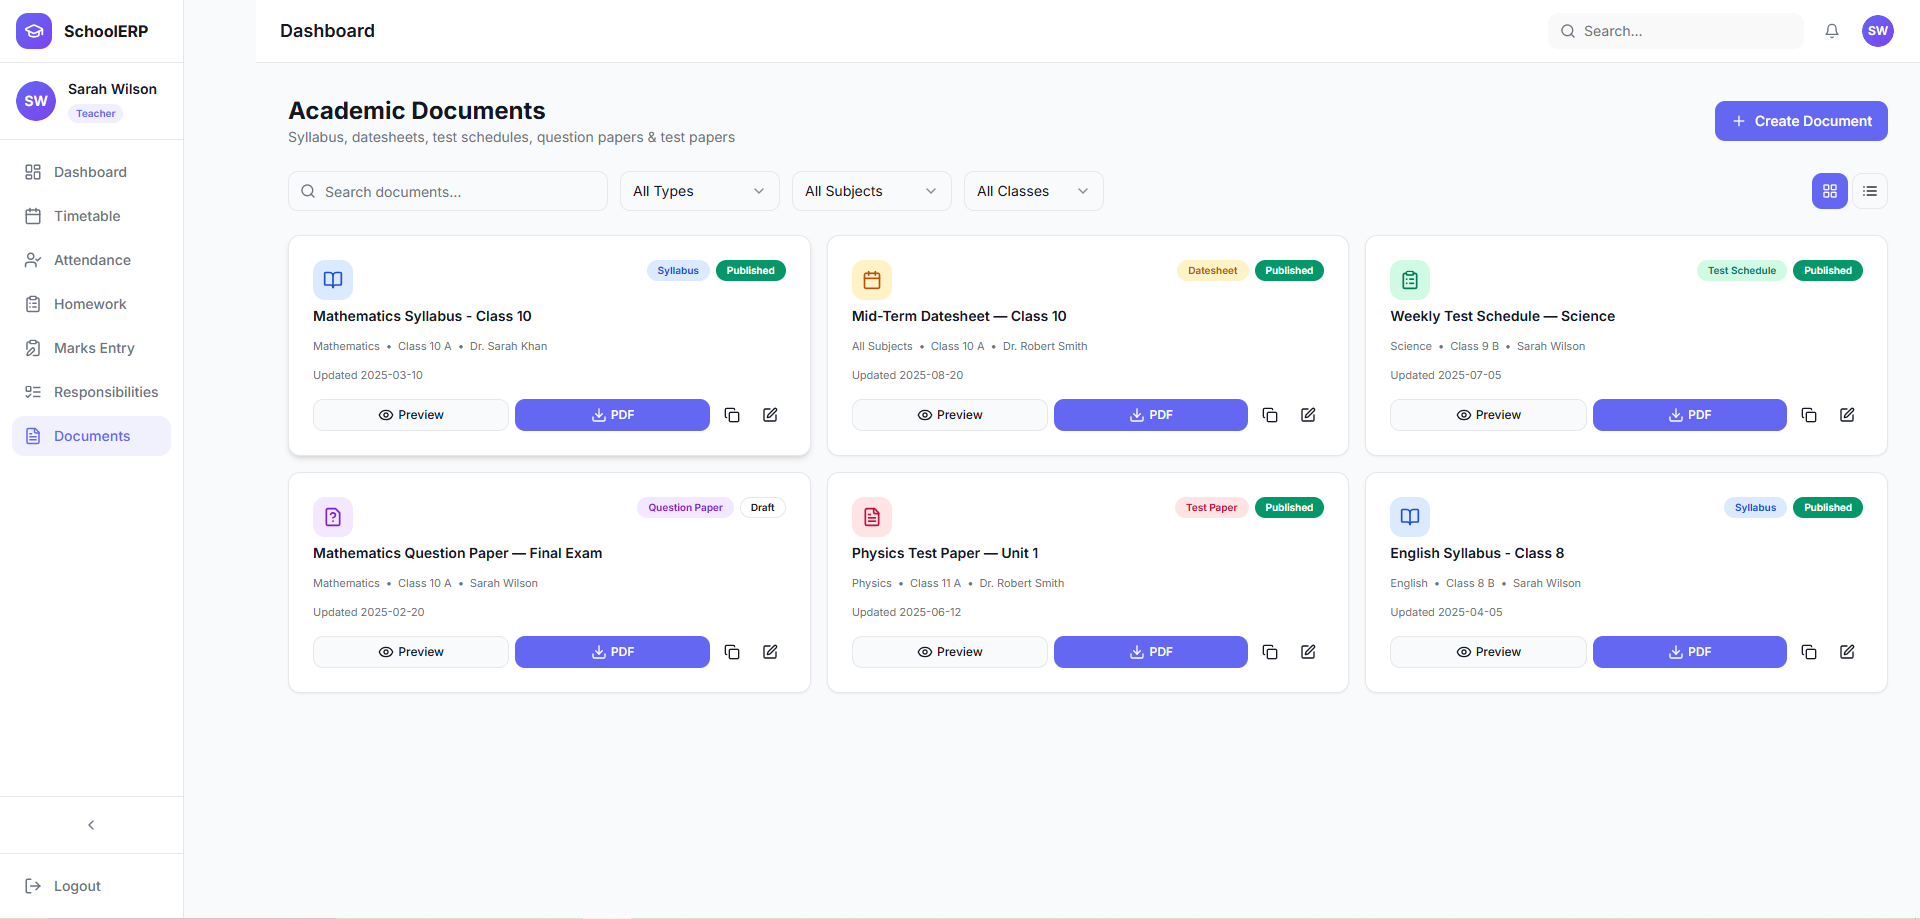Download PDF of Mid-Term Datesheet
This screenshot has height=919, width=1920.
[x=1151, y=415]
